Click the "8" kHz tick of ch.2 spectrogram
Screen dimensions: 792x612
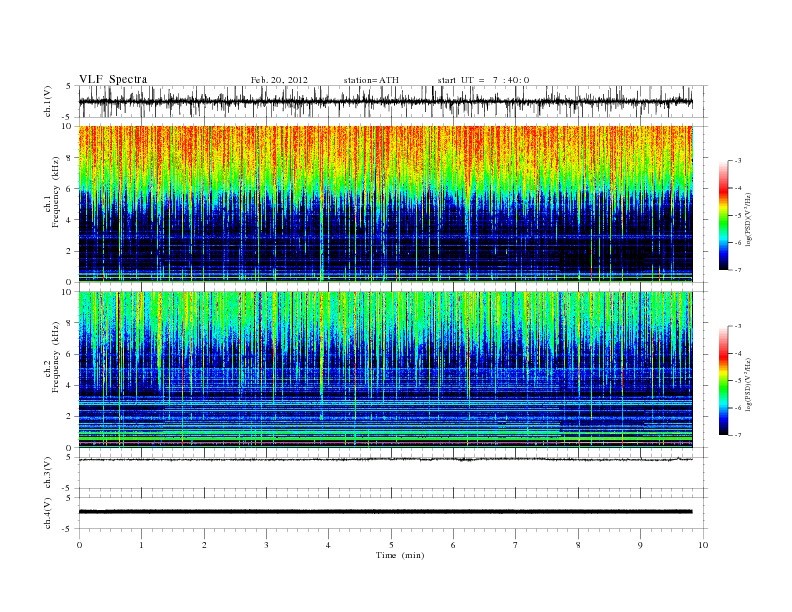click(70, 323)
